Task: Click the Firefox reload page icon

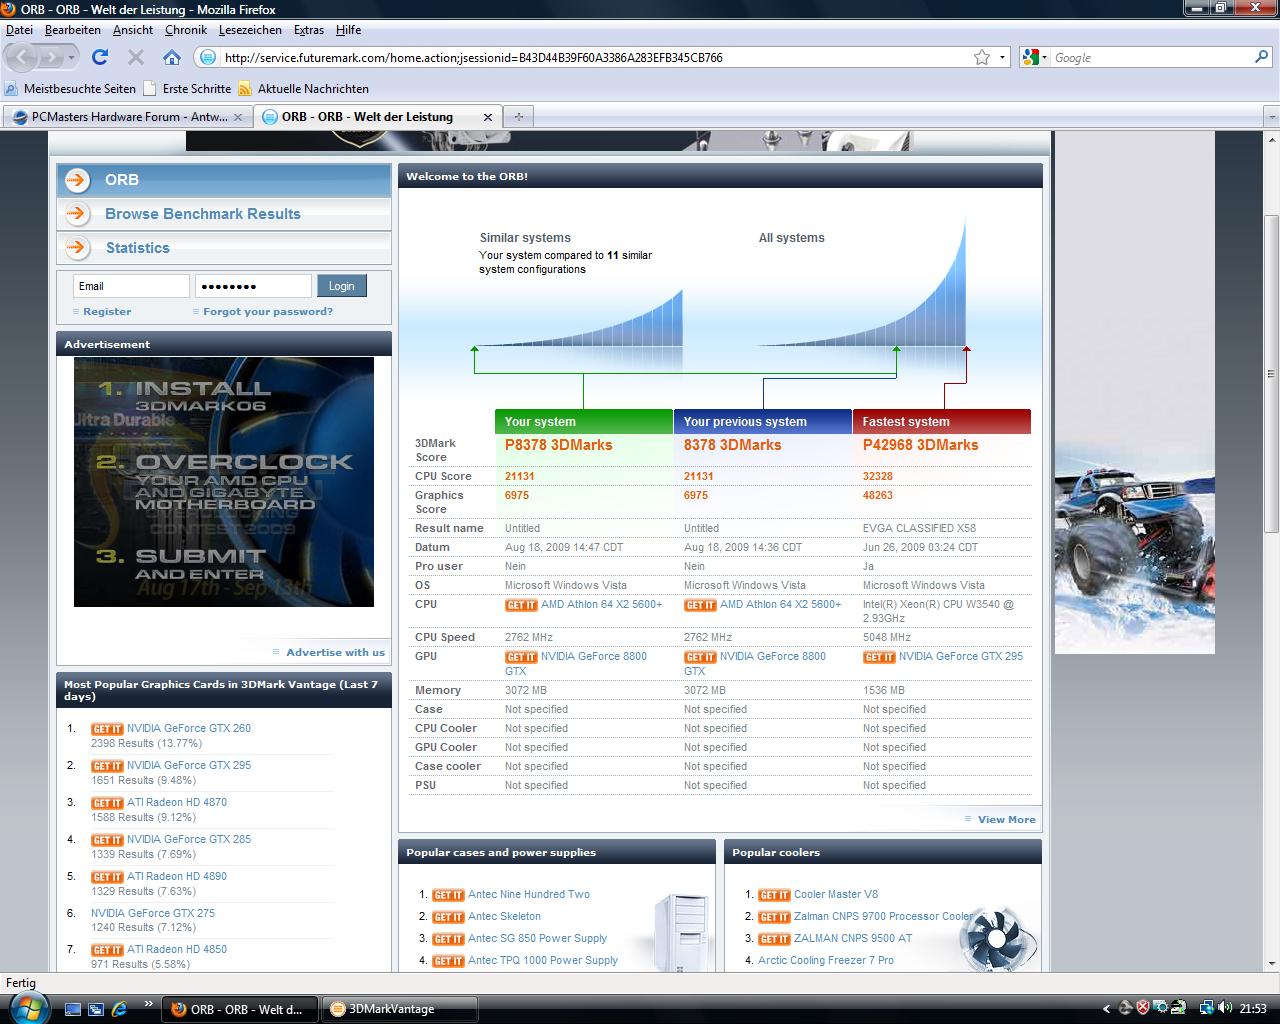Action: tap(100, 57)
